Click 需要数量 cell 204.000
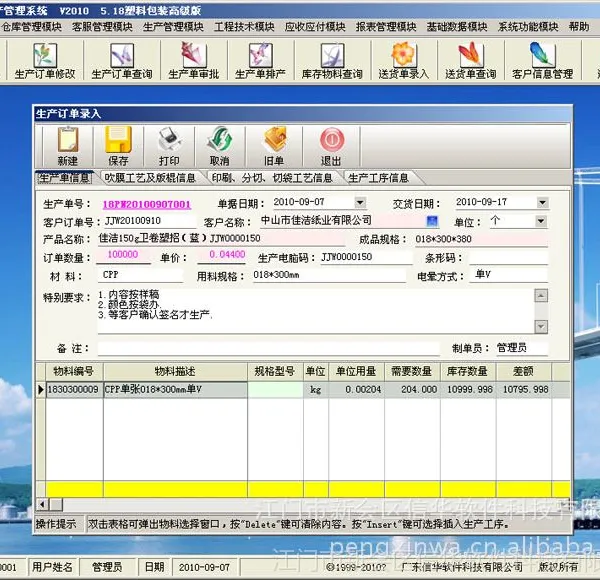 (x=412, y=389)
